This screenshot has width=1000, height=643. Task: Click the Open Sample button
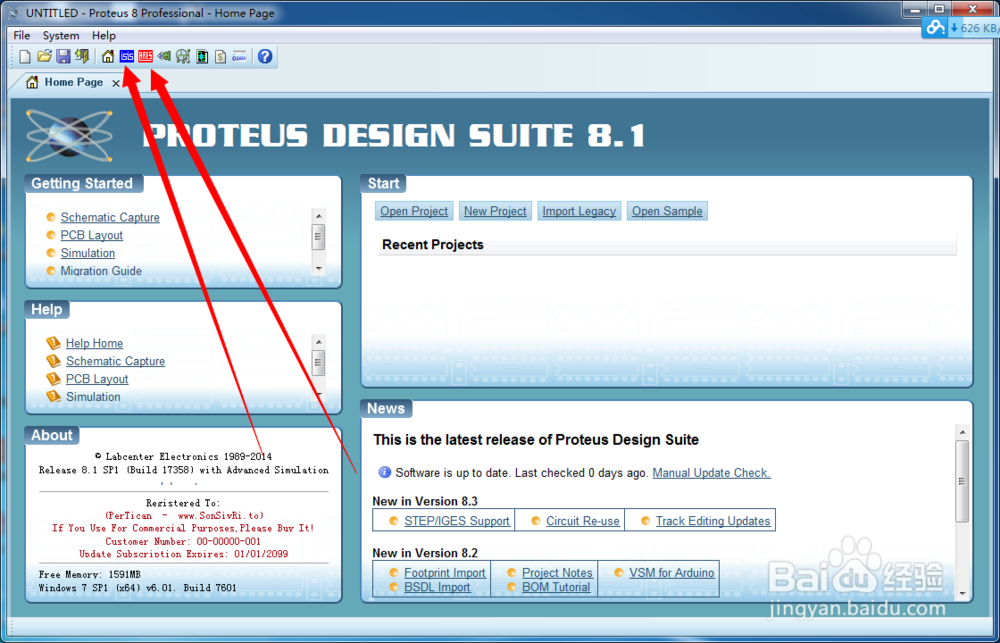tap(667, 211)
